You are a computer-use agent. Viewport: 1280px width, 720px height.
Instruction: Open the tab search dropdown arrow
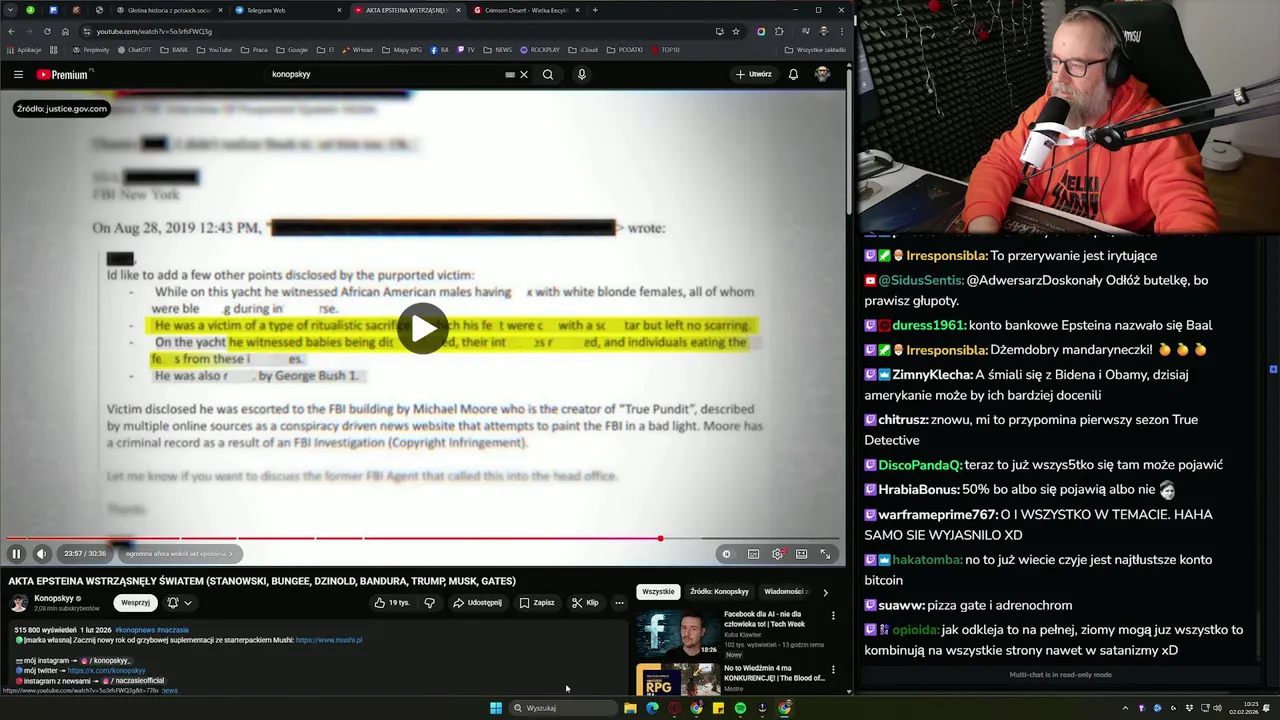(x=10, y=10)
